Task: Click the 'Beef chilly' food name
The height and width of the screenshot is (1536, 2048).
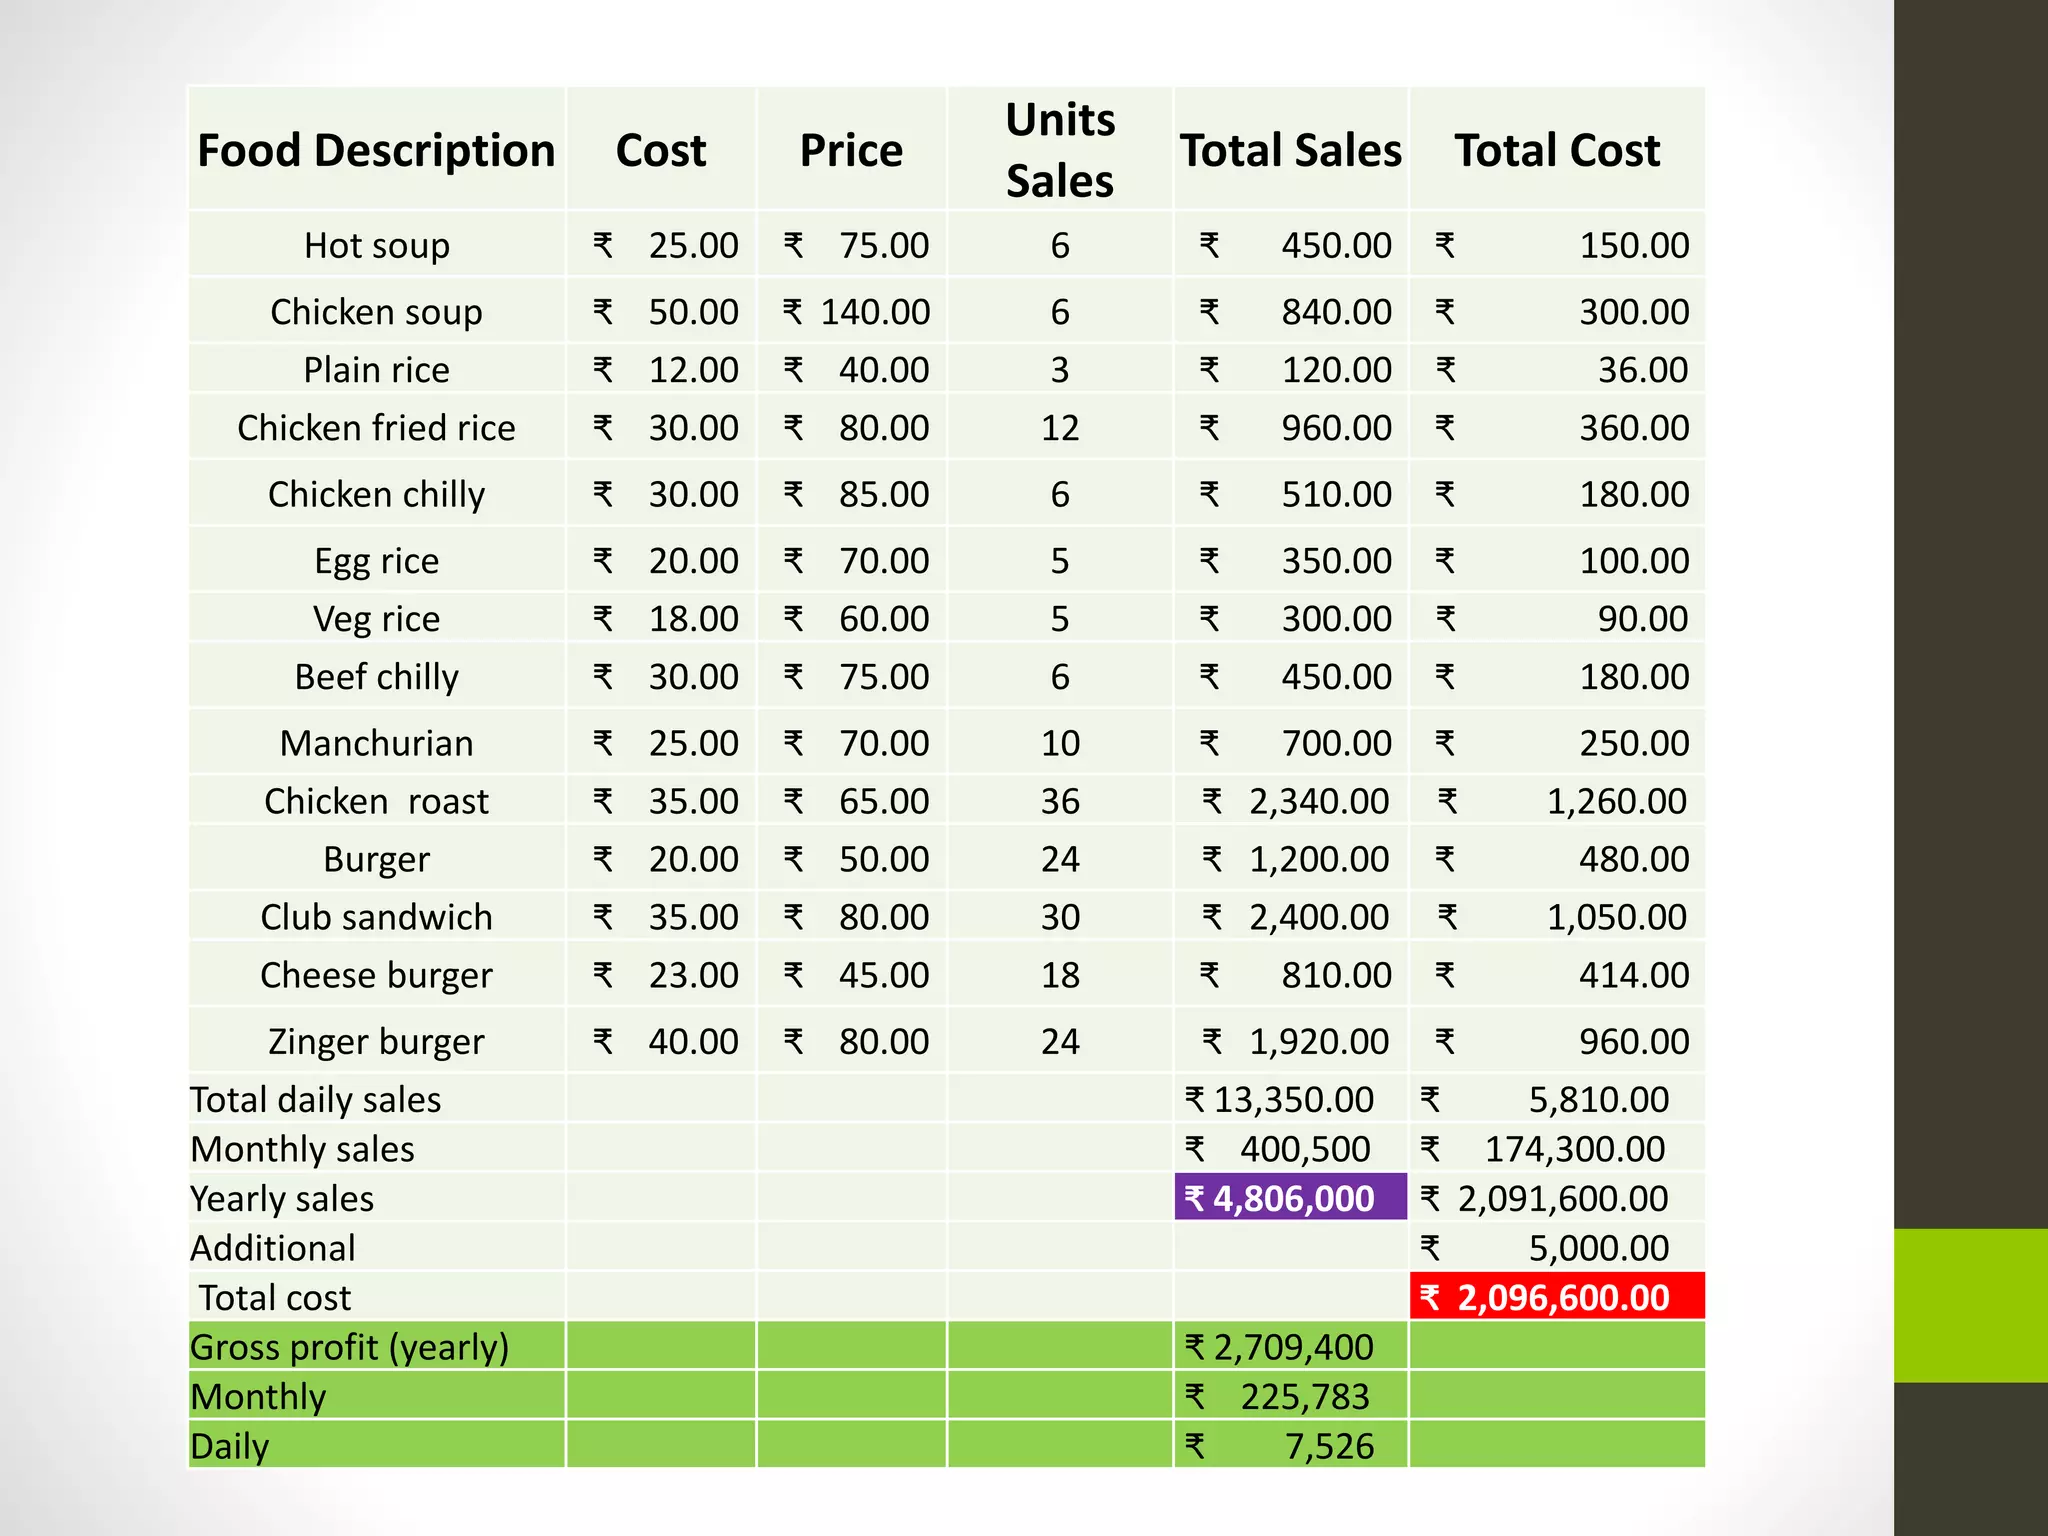Action: click(x=377, y=677)
